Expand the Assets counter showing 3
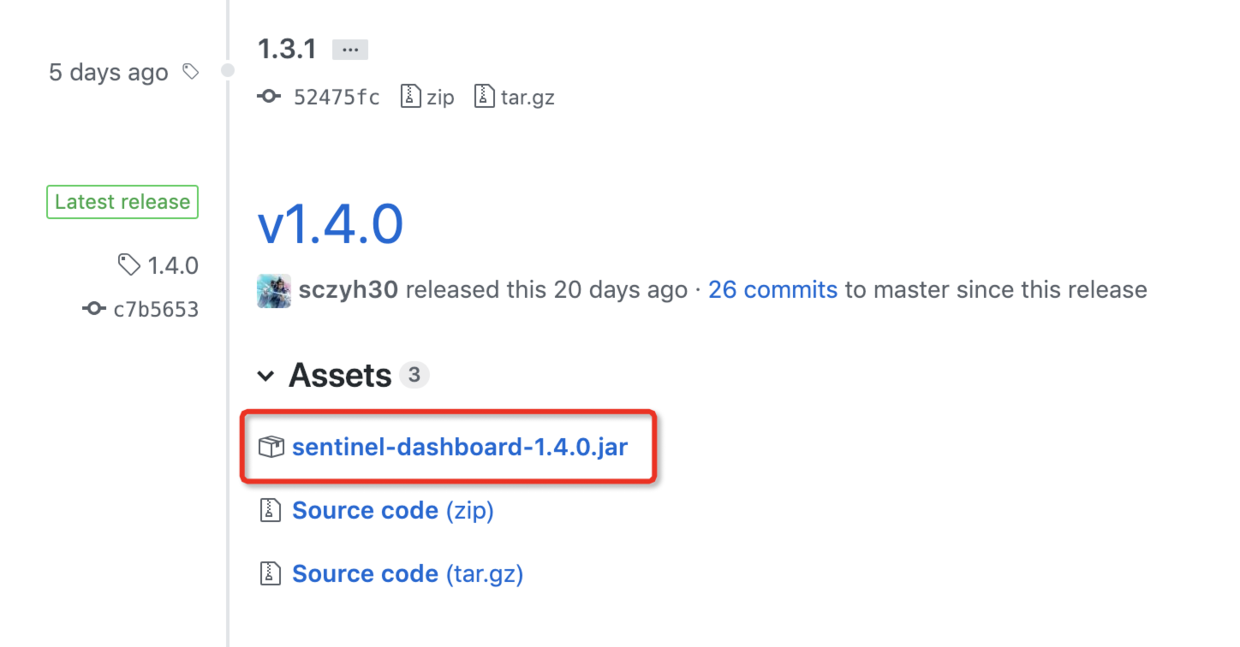 tap(417, 374)
